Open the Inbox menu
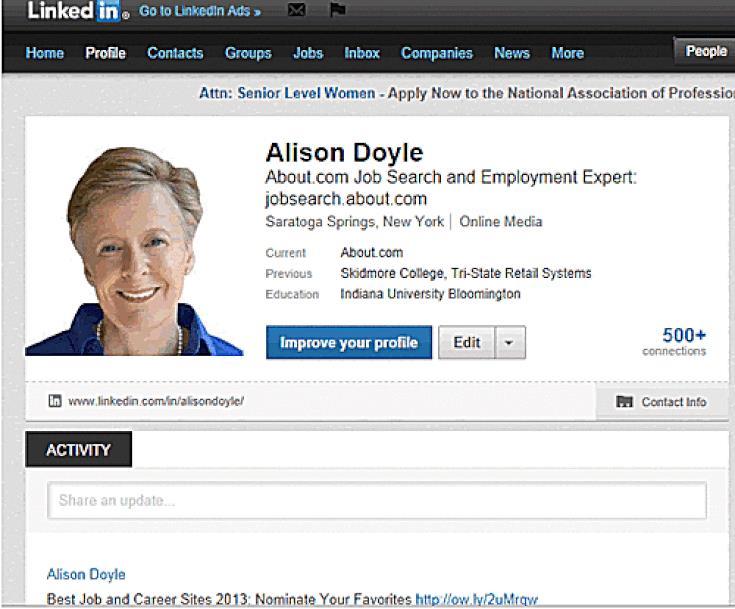 click(x=362, y=53)
